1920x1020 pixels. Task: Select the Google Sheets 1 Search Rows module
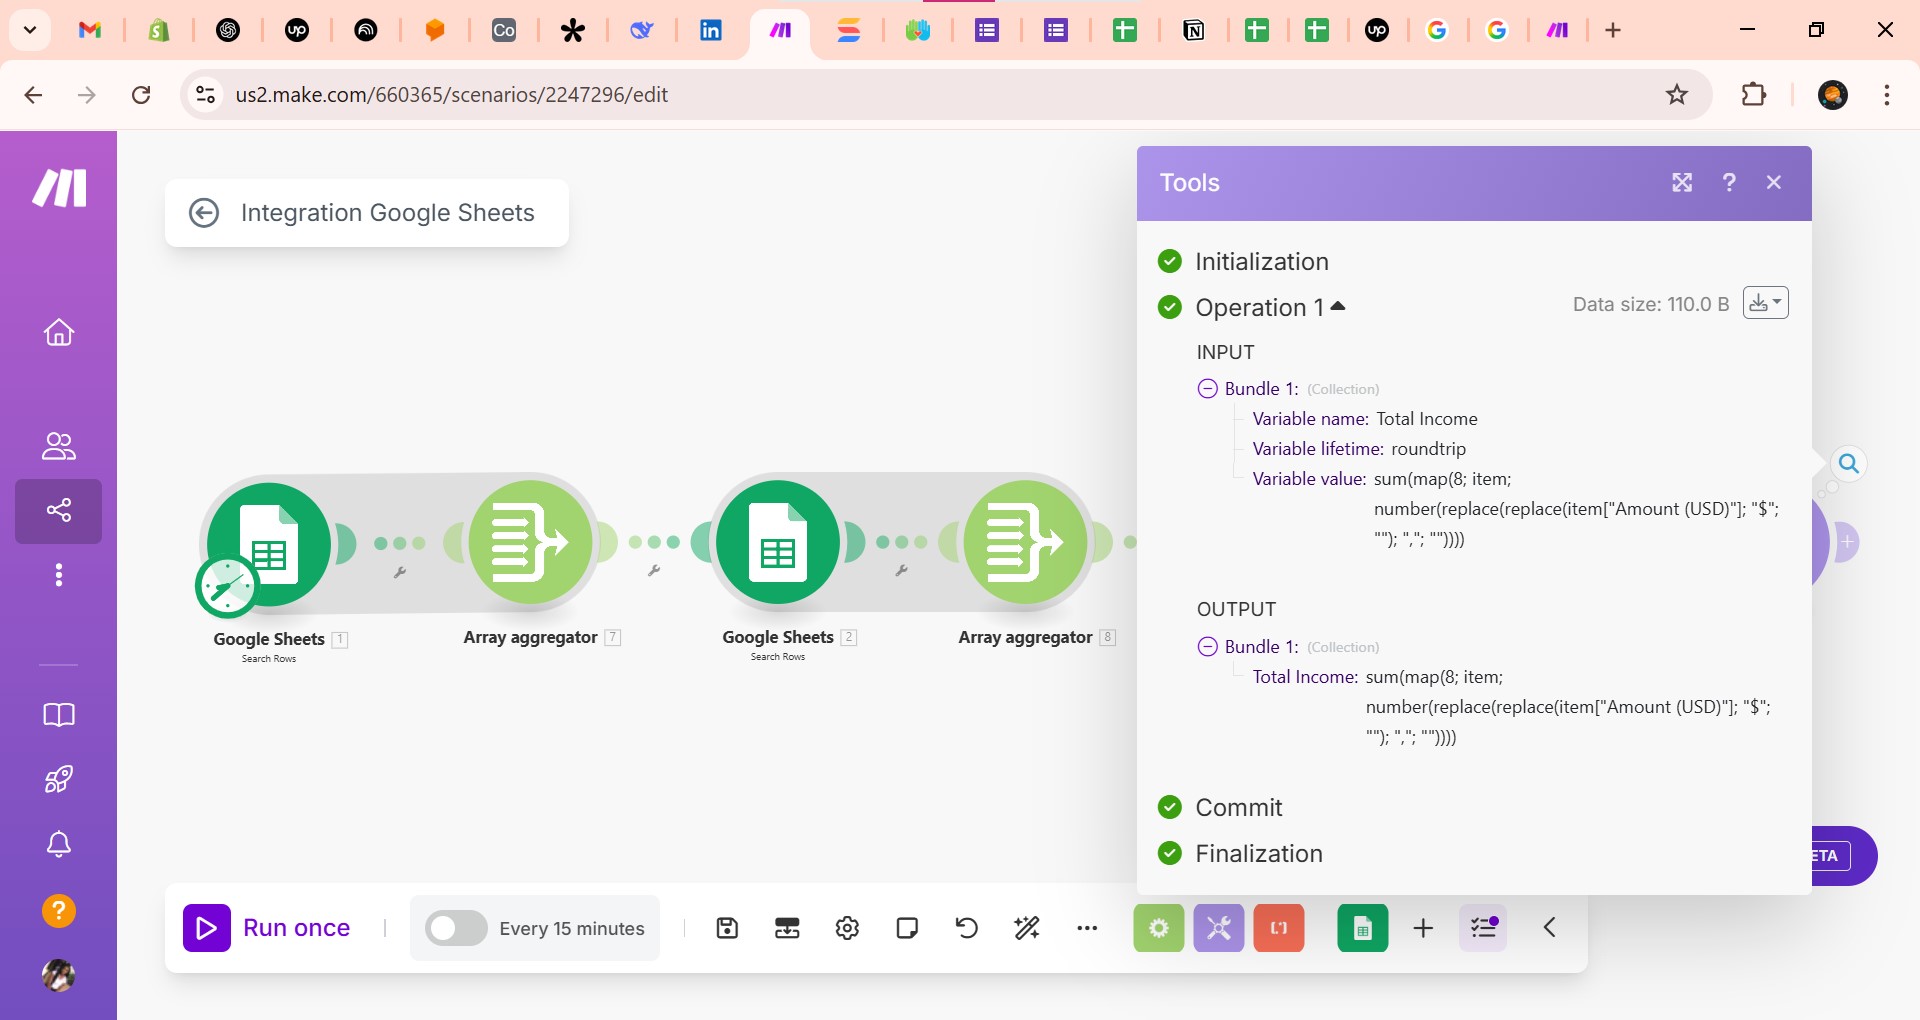269,544
